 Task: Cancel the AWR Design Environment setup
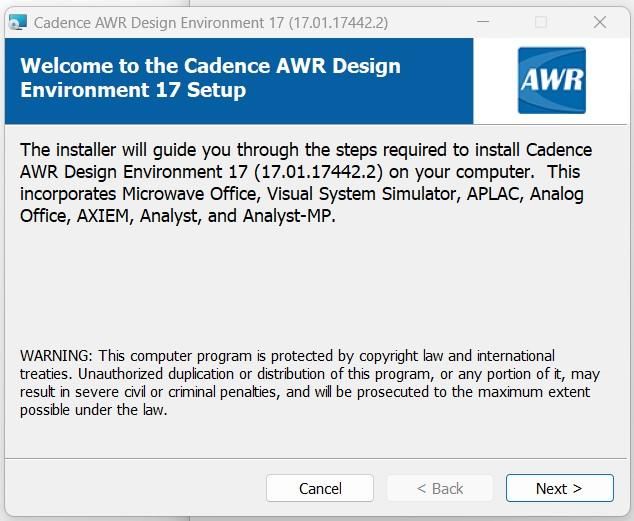[x=320, y=488]
